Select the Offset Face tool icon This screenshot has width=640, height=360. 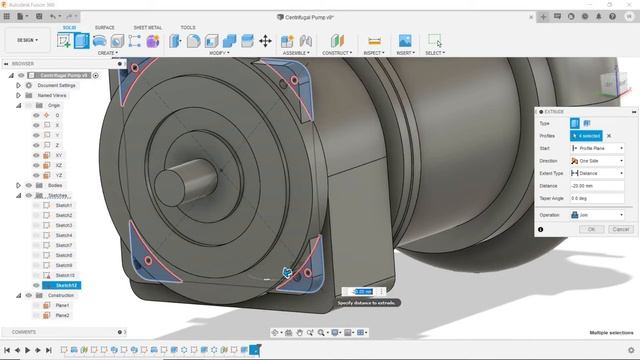[247, 41]
